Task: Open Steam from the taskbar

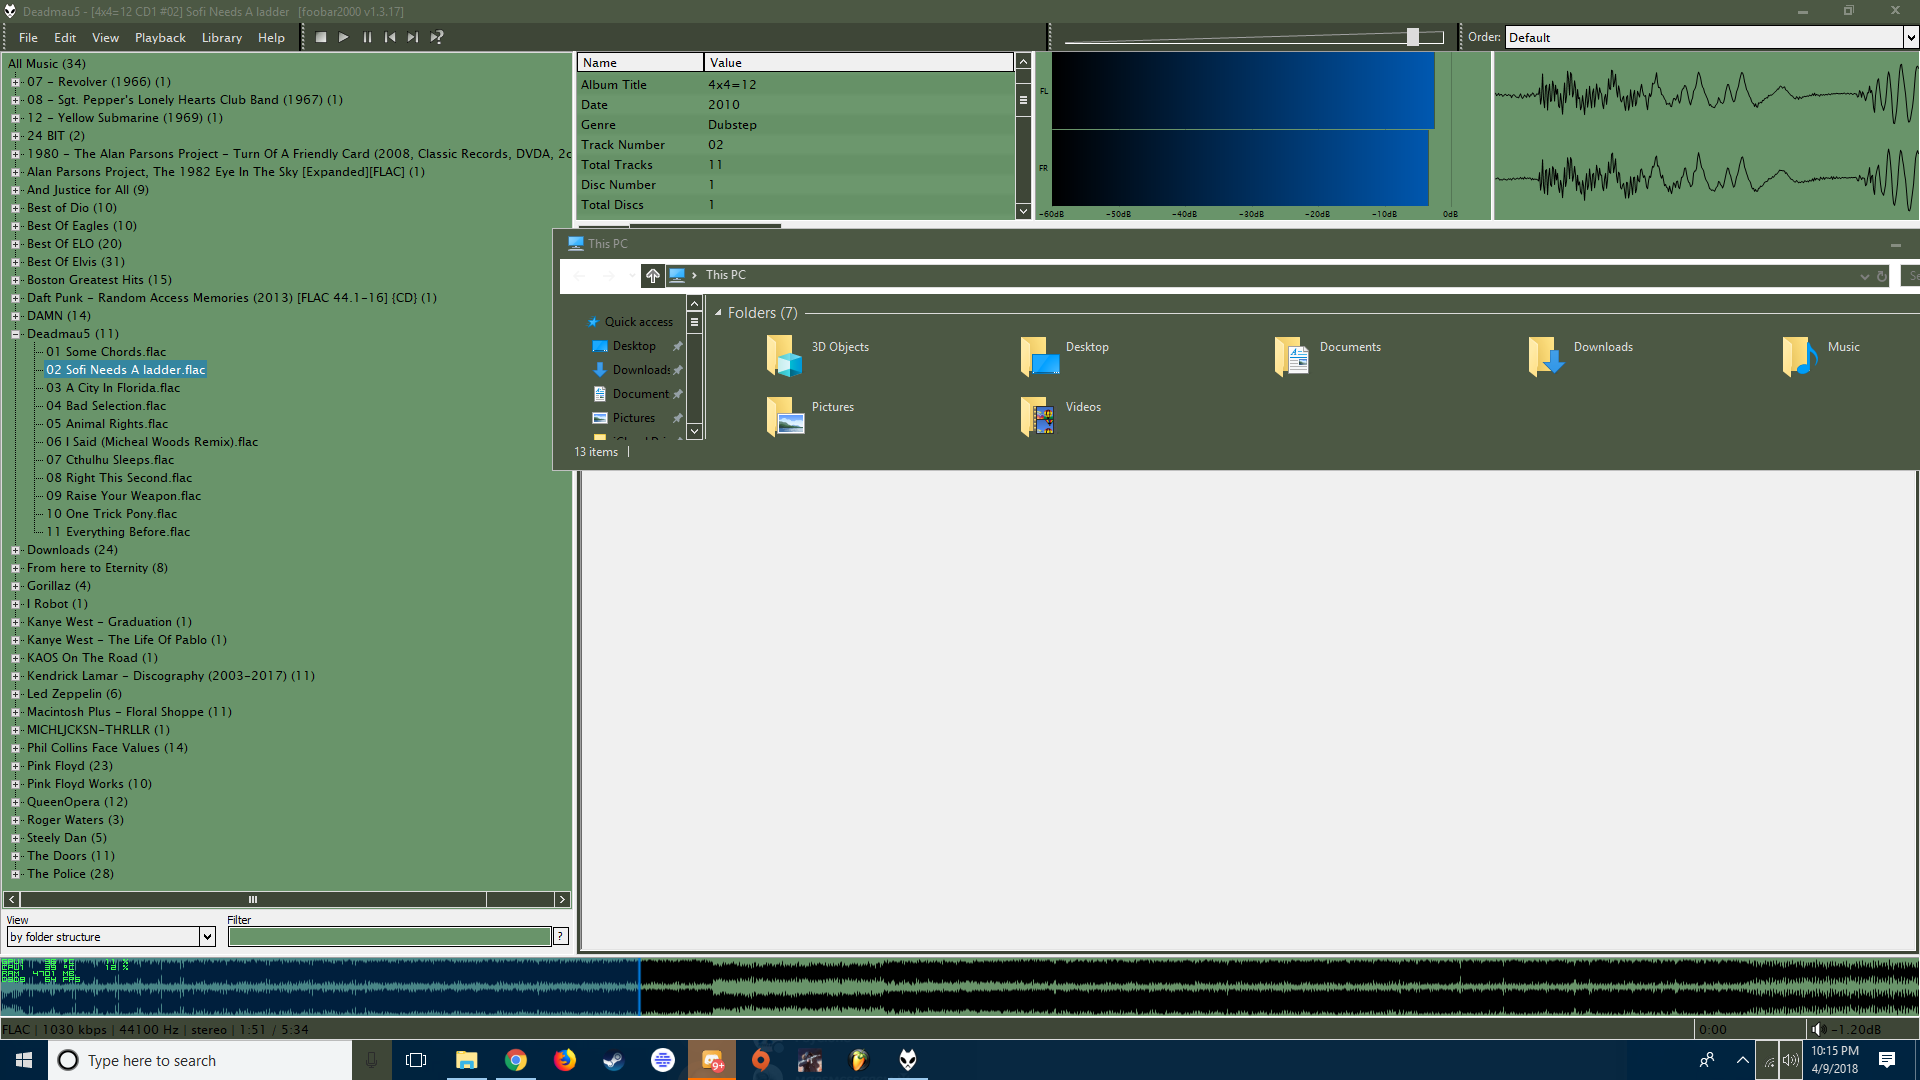Action: tap(614, 1060)
